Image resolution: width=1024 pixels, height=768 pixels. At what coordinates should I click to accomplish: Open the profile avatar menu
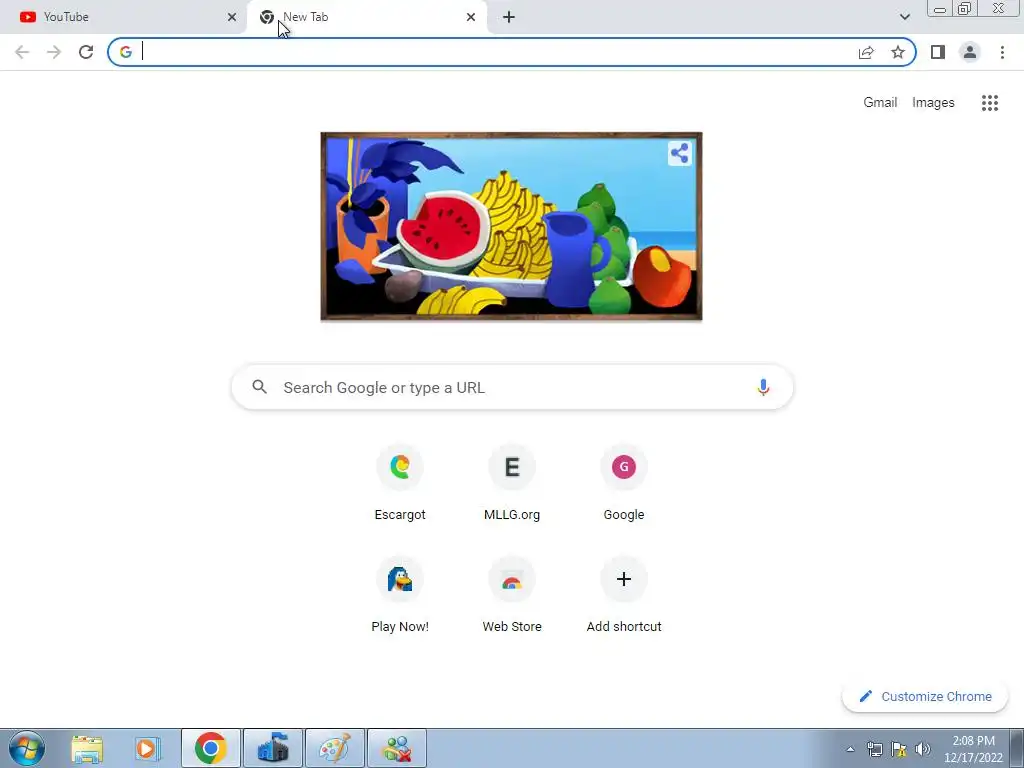click(x=970, y=52)
